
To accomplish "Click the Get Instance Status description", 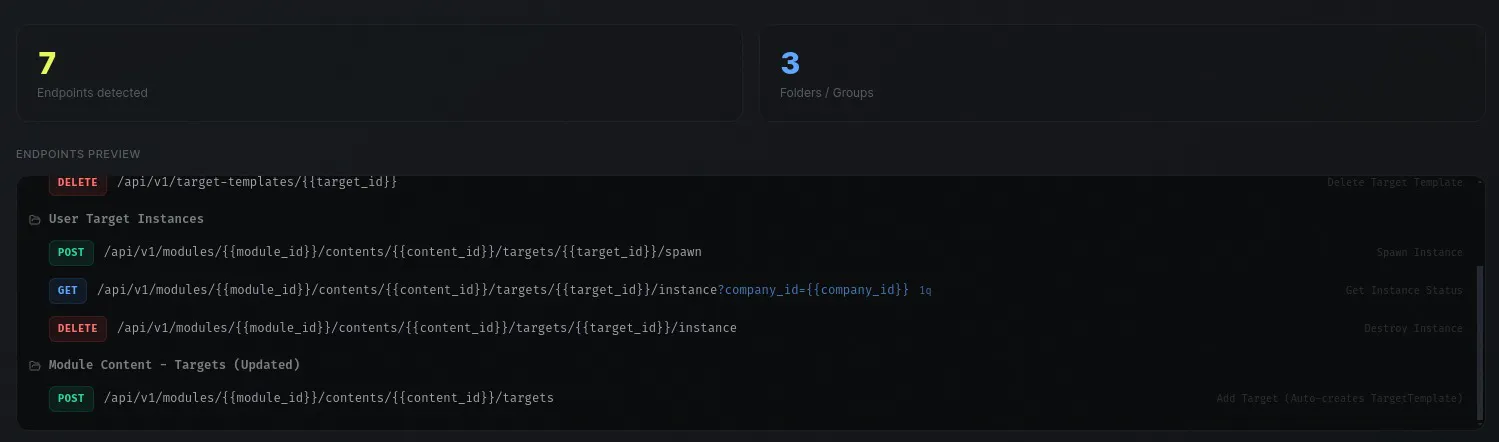I will 1404,291.
